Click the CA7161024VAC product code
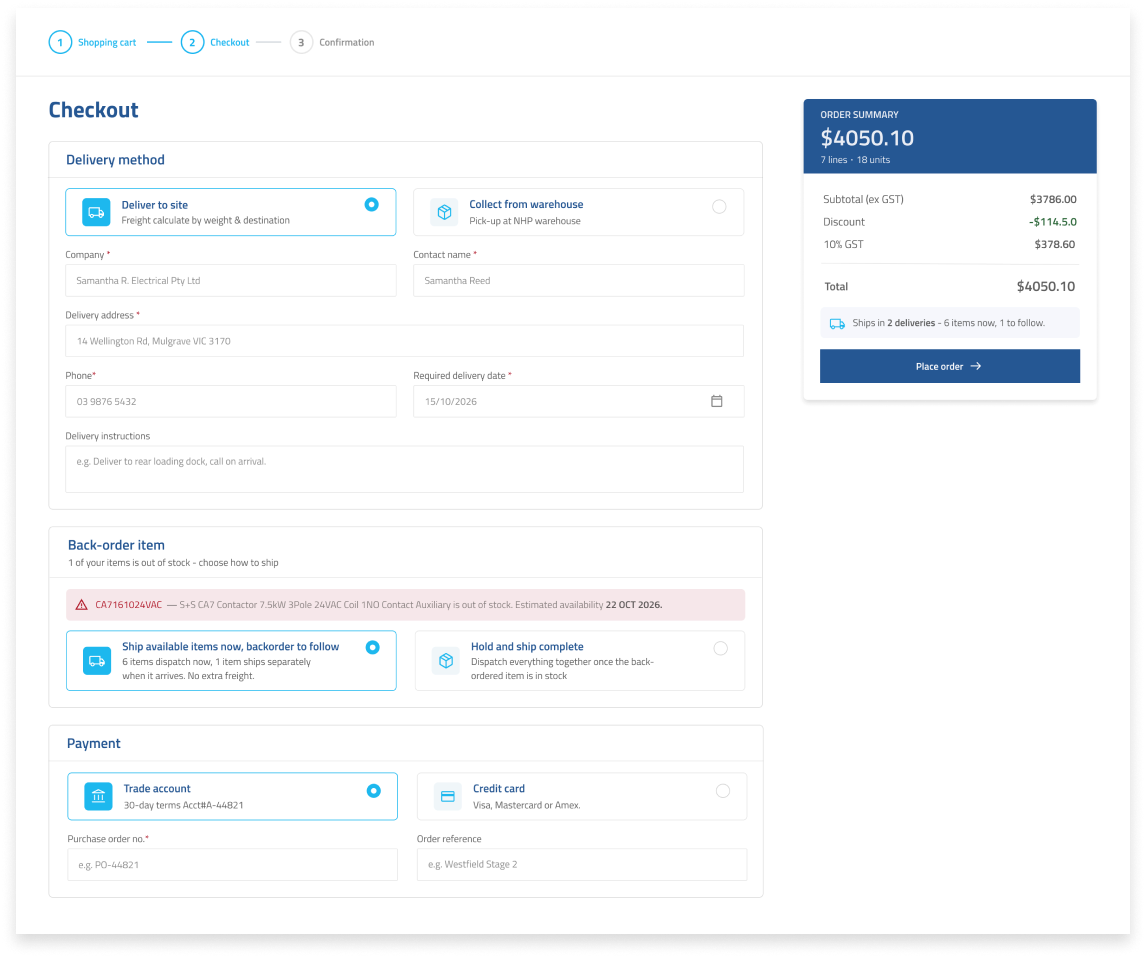This screenshot has width=1146, height=958. (129, 605)
